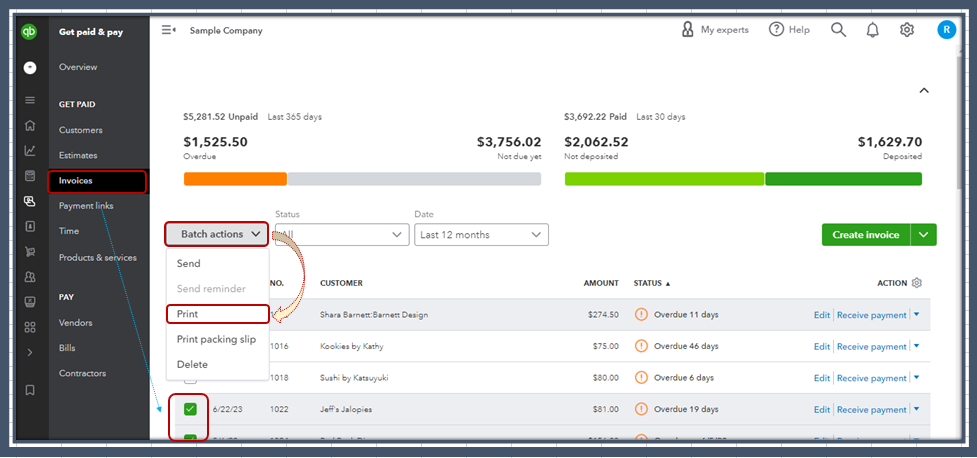Open the R user profile avatar
This screenshot has width=977, height=458.
click(x=946, y=30)
